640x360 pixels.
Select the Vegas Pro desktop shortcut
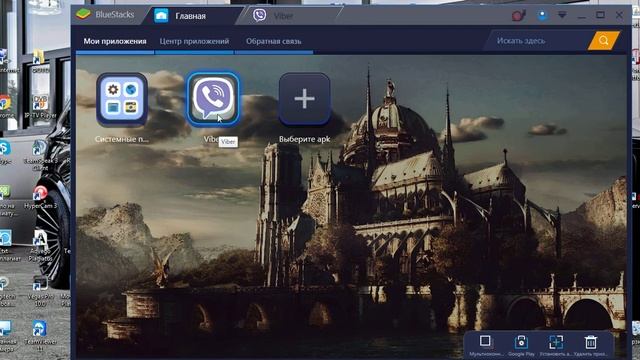pos(40,291)
